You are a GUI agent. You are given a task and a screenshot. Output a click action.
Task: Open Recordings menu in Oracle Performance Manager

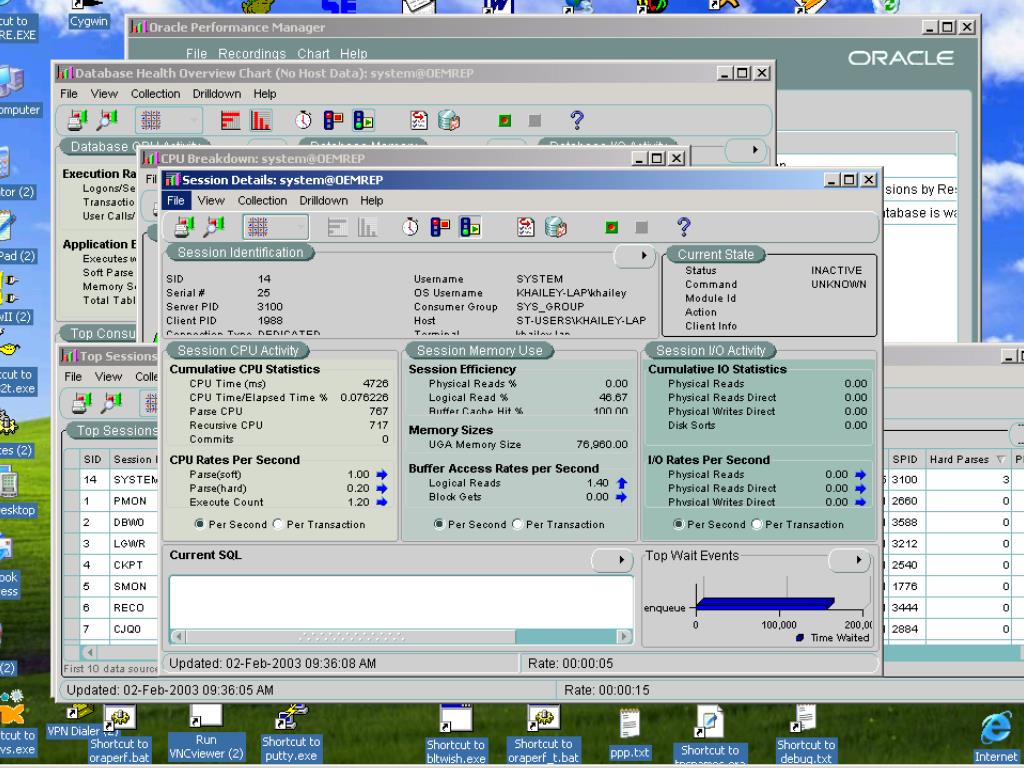tap(251, 54)
